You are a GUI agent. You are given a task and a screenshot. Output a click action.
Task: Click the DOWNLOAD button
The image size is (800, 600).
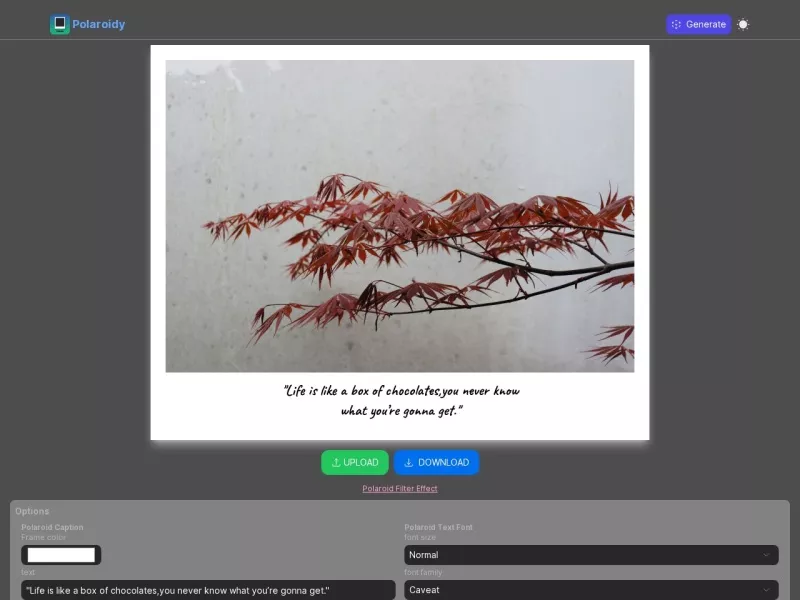coord(436,462)
